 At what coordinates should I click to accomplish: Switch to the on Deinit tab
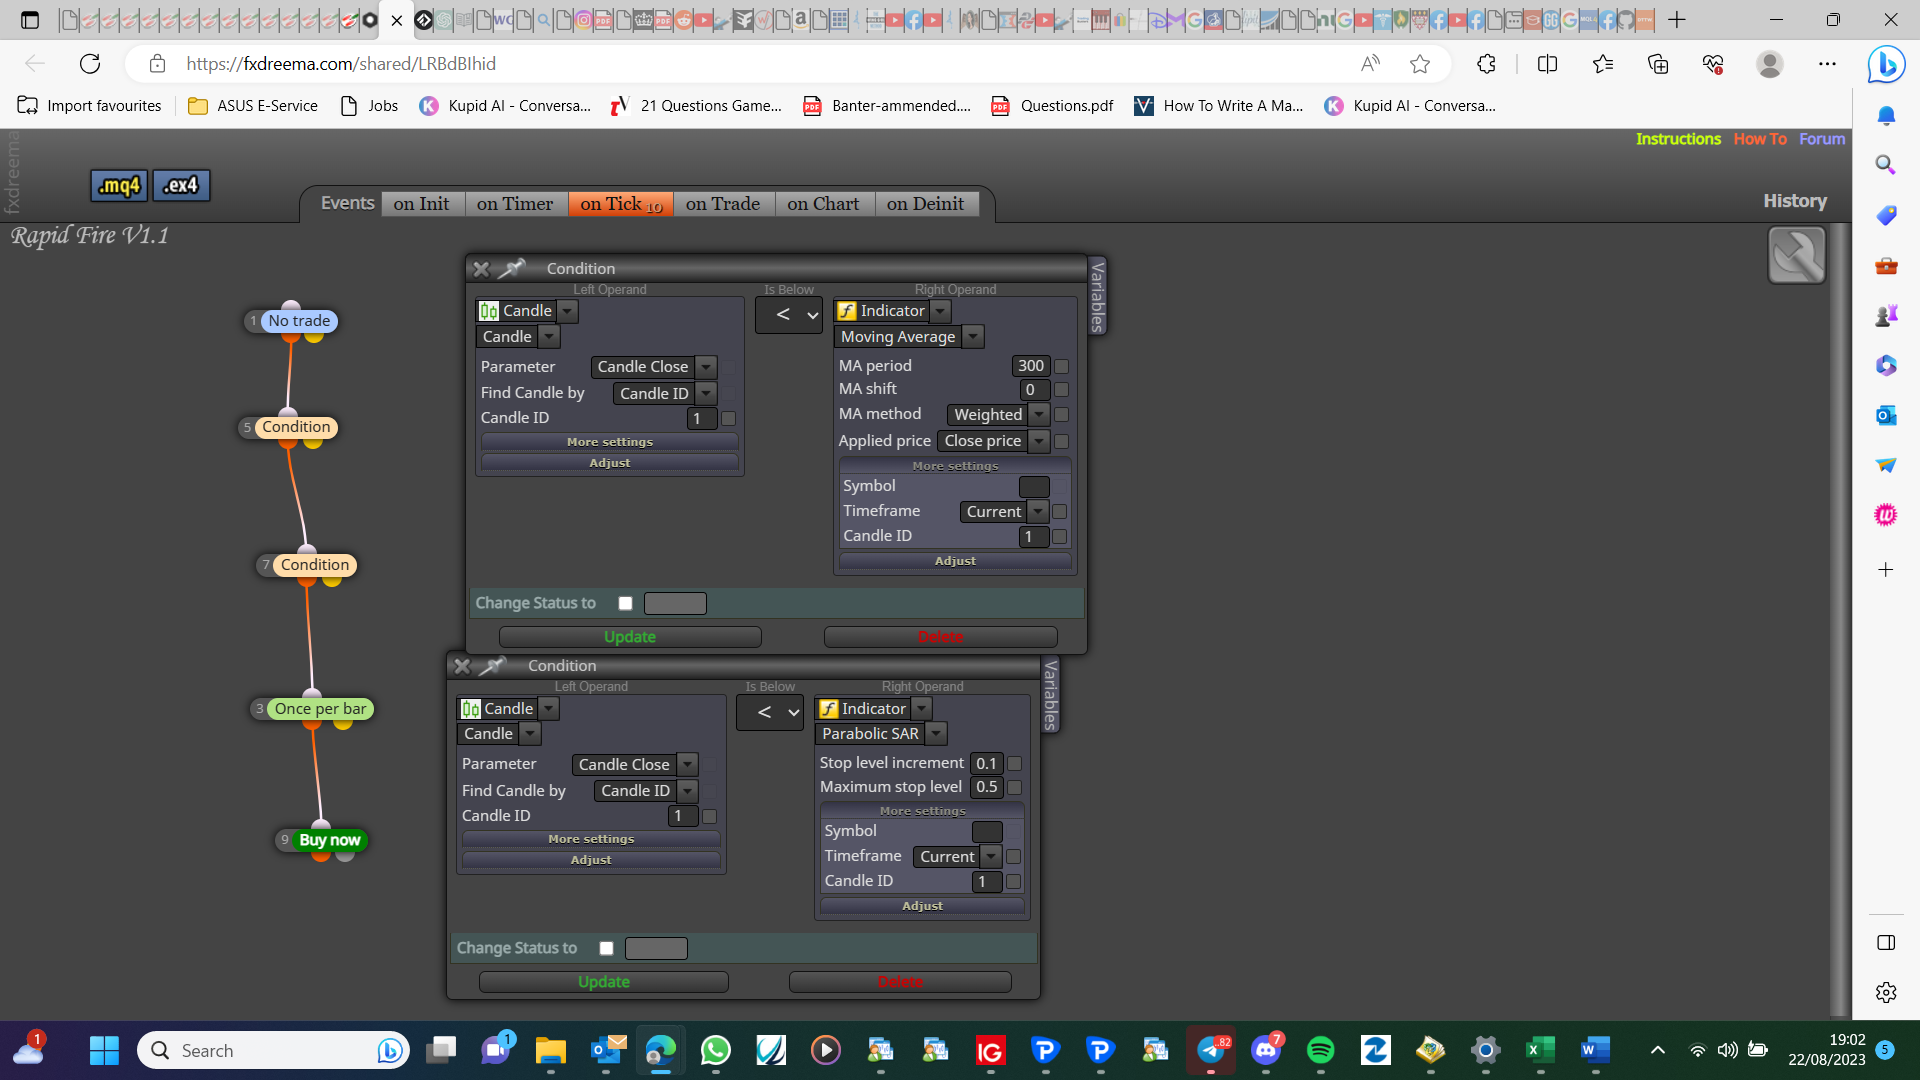[x=926, y=204]
